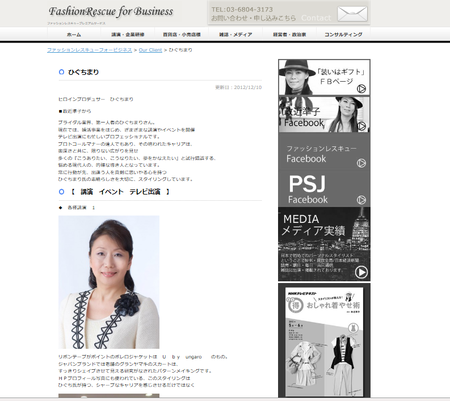The height and width of the screenshot is (401, 450).
Task: Follow the Our Client breadcrumb link
Action: pyautogui.click(x=150, y=50)
